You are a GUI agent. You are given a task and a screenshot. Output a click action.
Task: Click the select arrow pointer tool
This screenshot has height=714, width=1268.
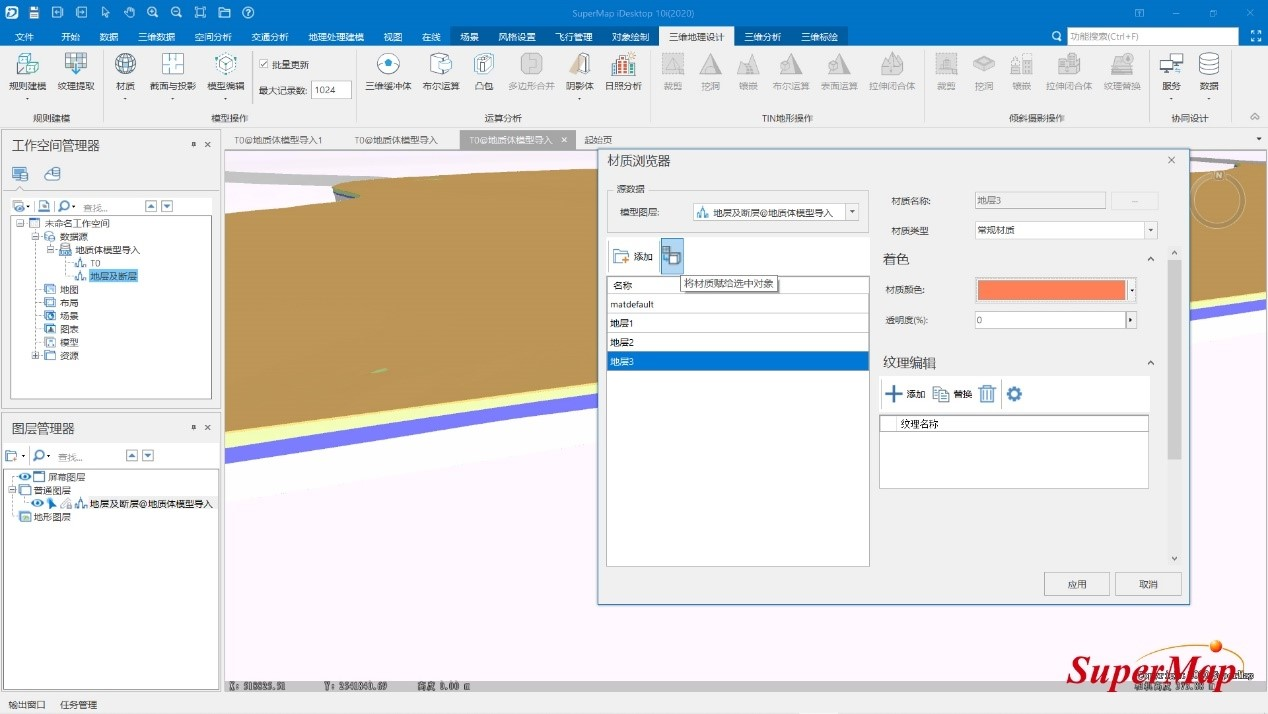pyautogui.click(x=106, y=12)
